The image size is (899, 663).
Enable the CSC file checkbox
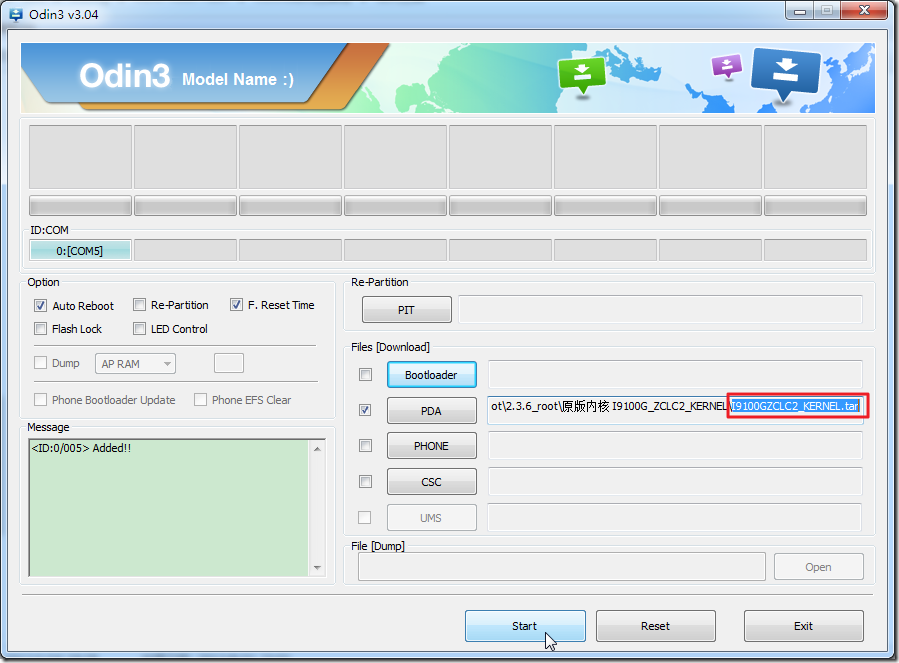click(365, 481)
